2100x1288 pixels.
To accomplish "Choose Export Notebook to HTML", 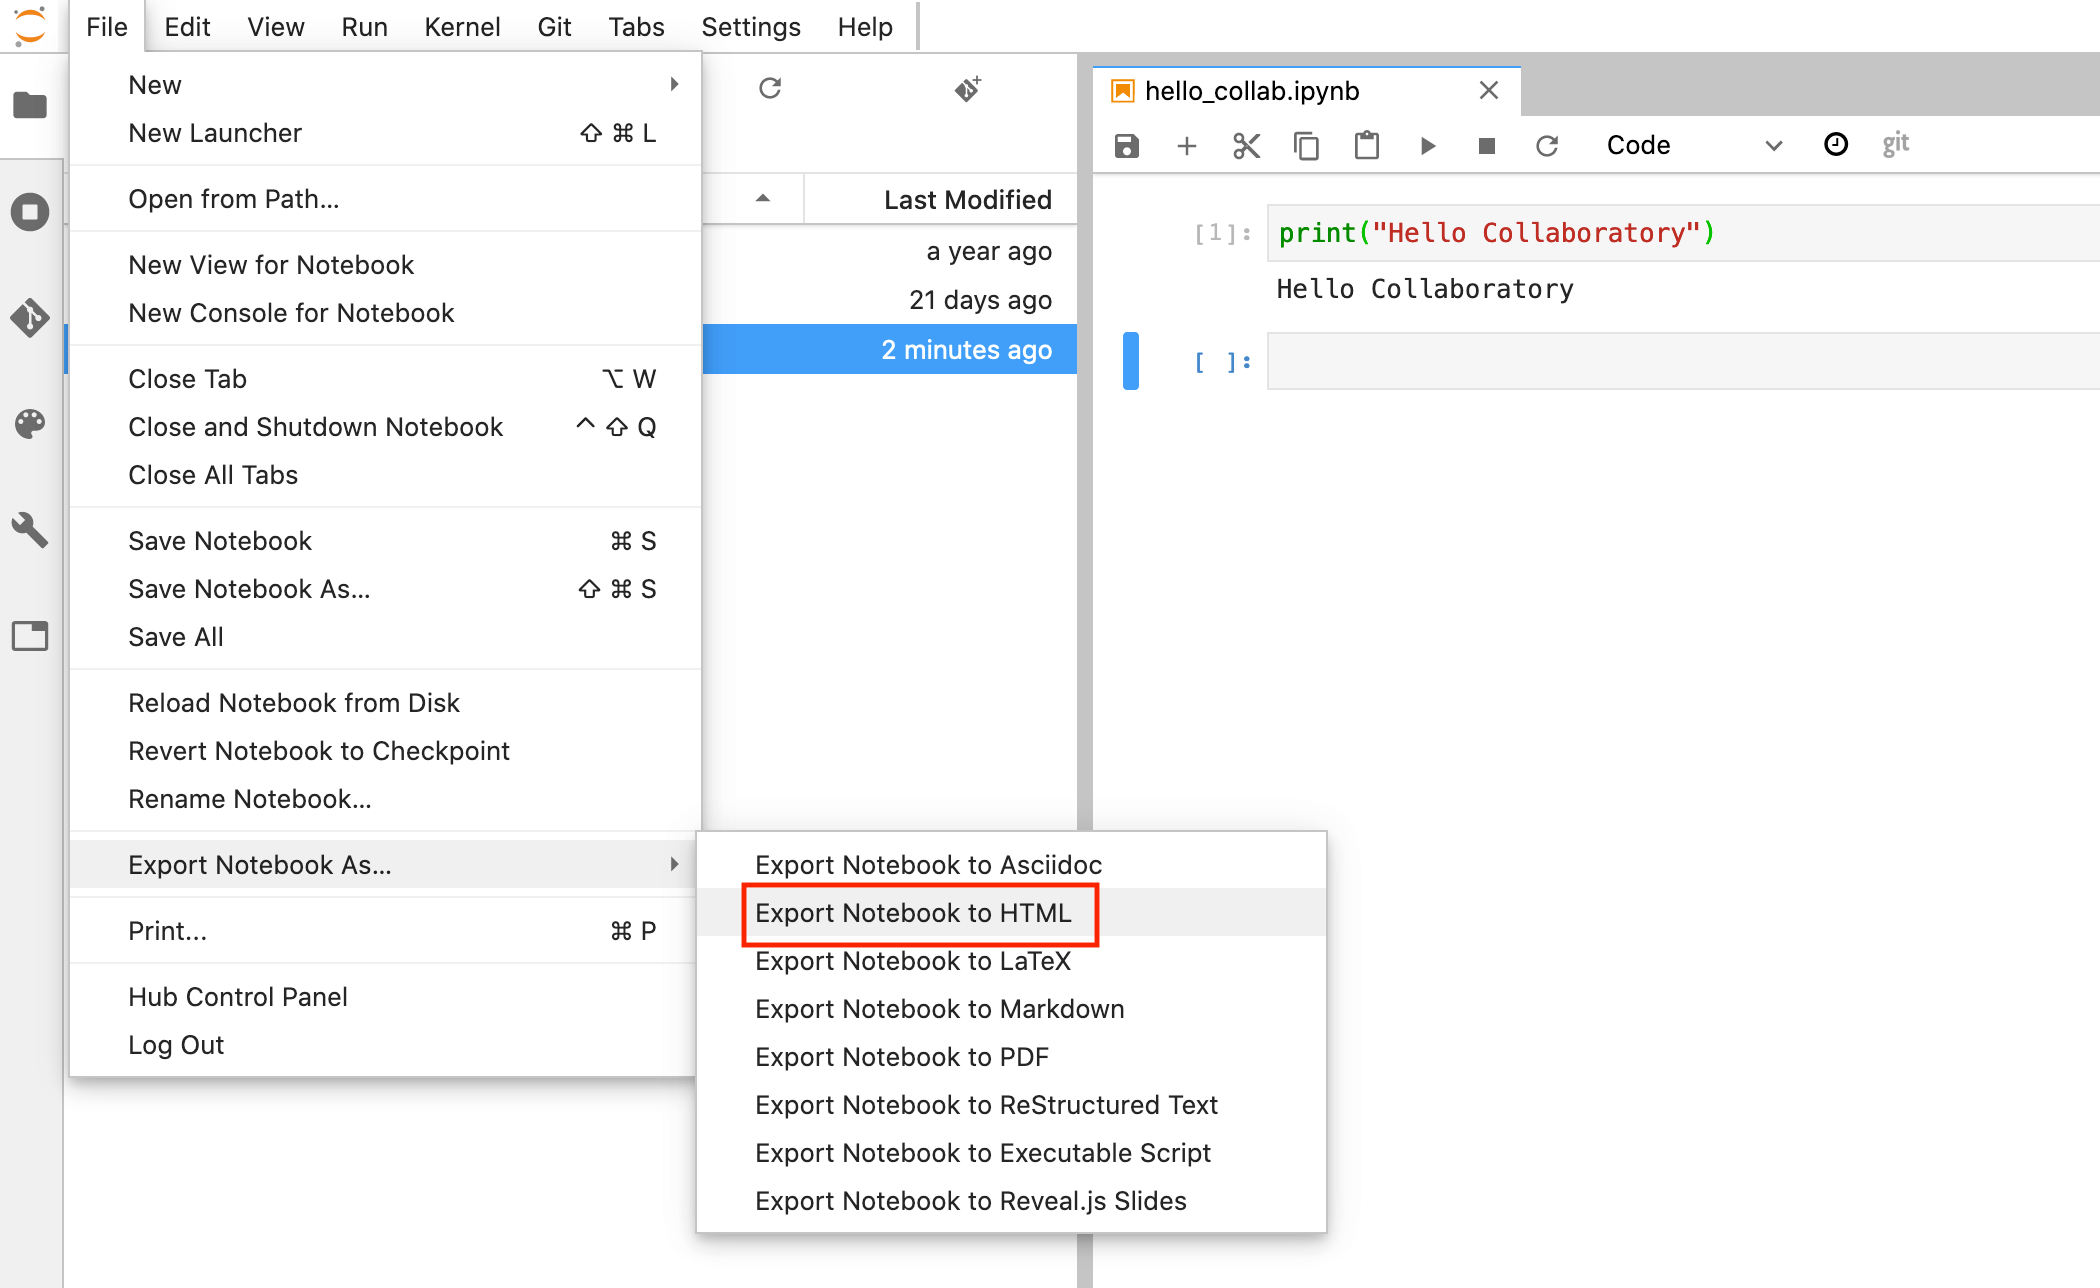I will click(x=913, y=913).
